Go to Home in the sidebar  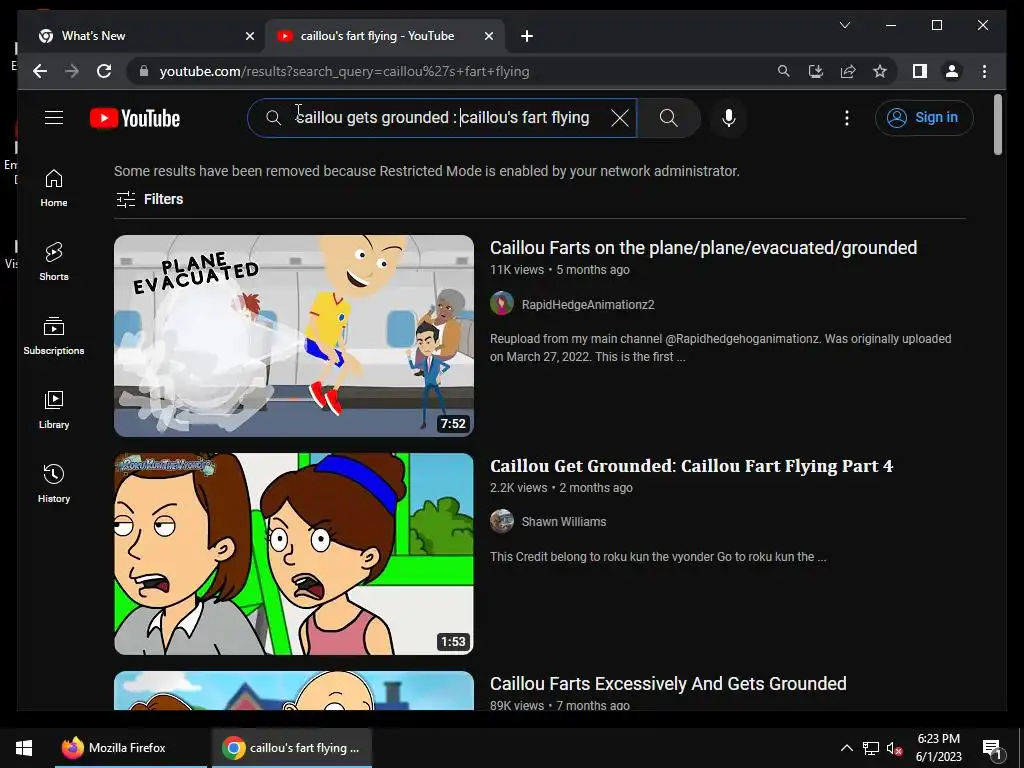(54, 188)
